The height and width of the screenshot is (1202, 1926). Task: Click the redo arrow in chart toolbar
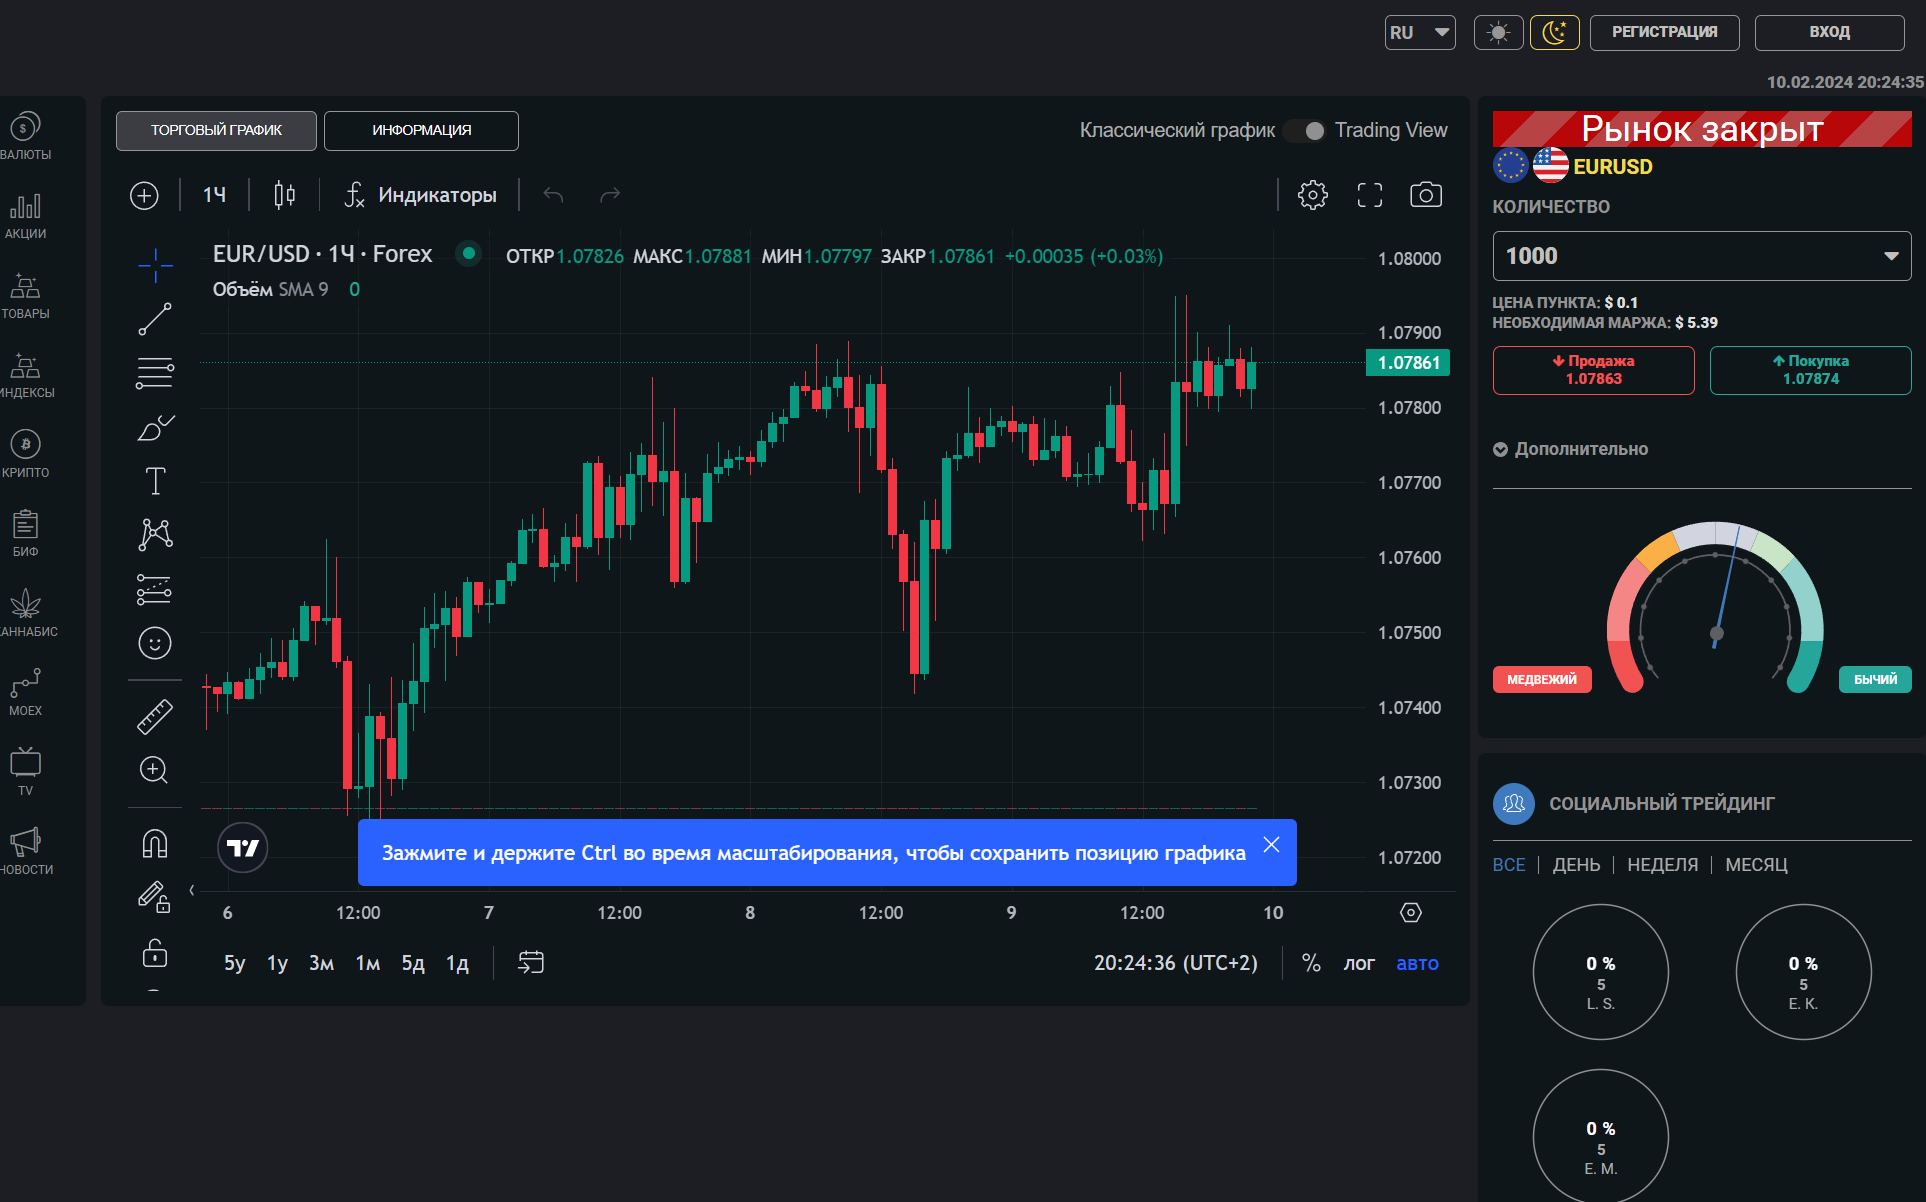[610, 195]
